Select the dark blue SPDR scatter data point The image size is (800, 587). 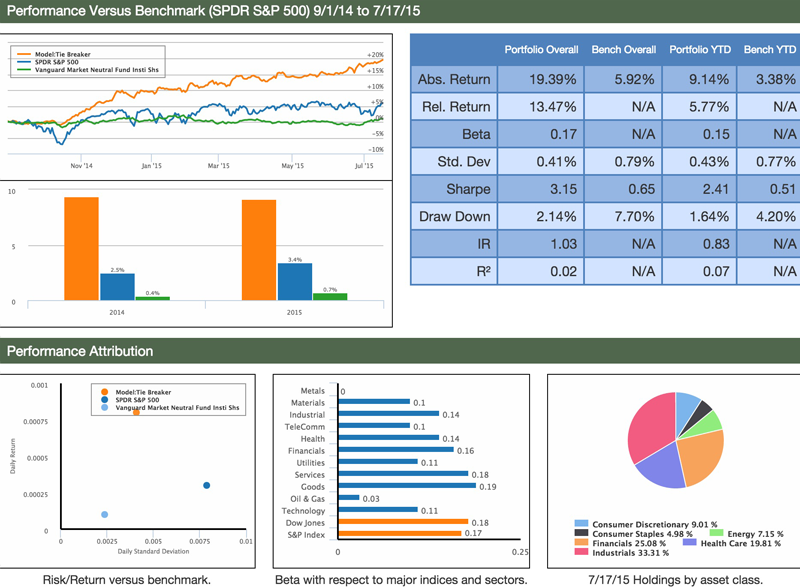point(207,486)
